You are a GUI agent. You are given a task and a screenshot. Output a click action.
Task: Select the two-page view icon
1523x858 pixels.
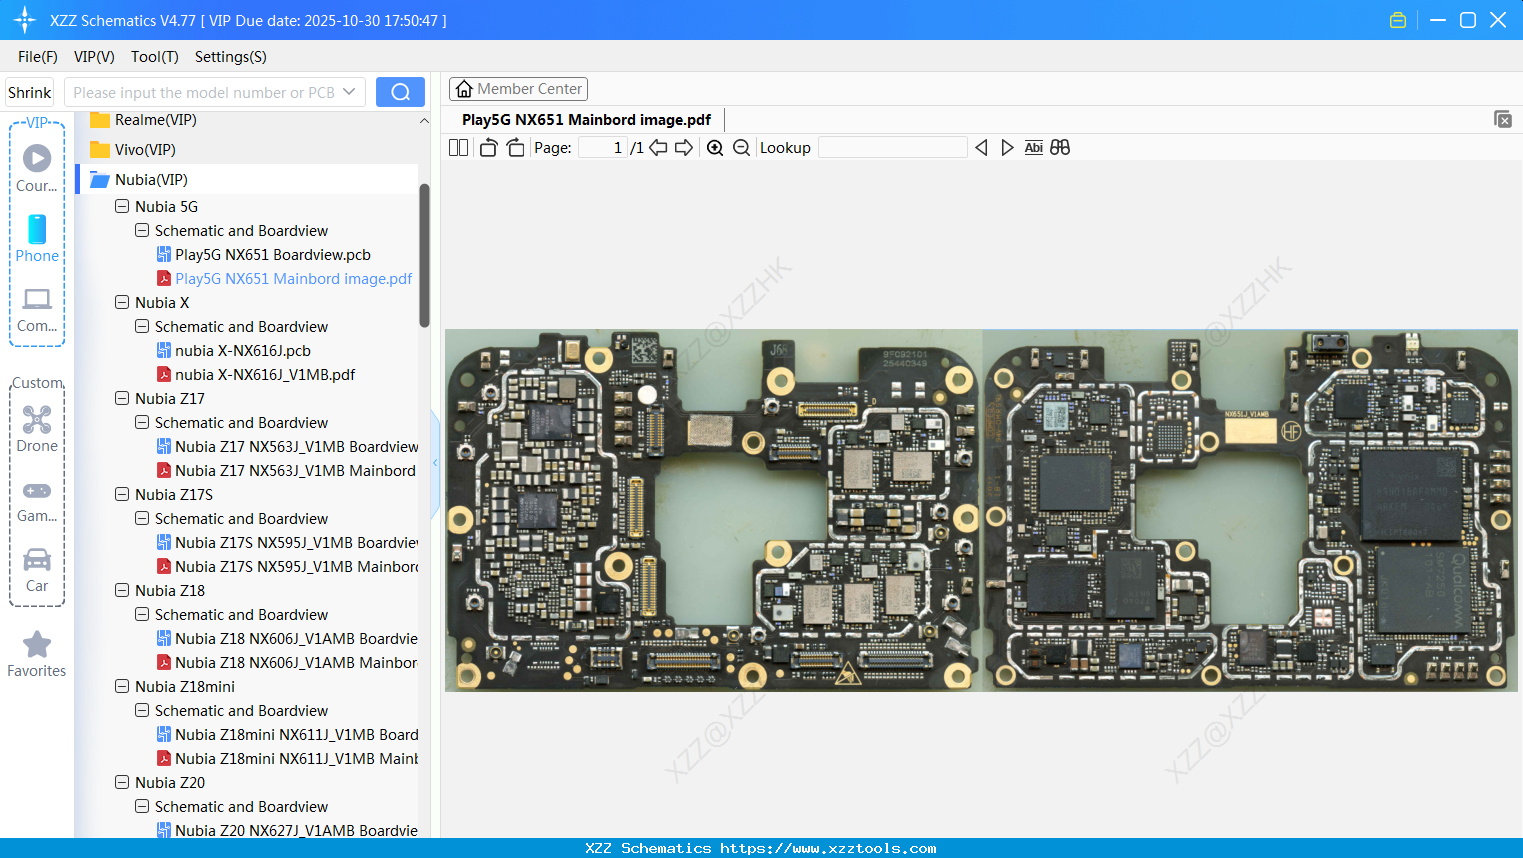click(458, 147)
